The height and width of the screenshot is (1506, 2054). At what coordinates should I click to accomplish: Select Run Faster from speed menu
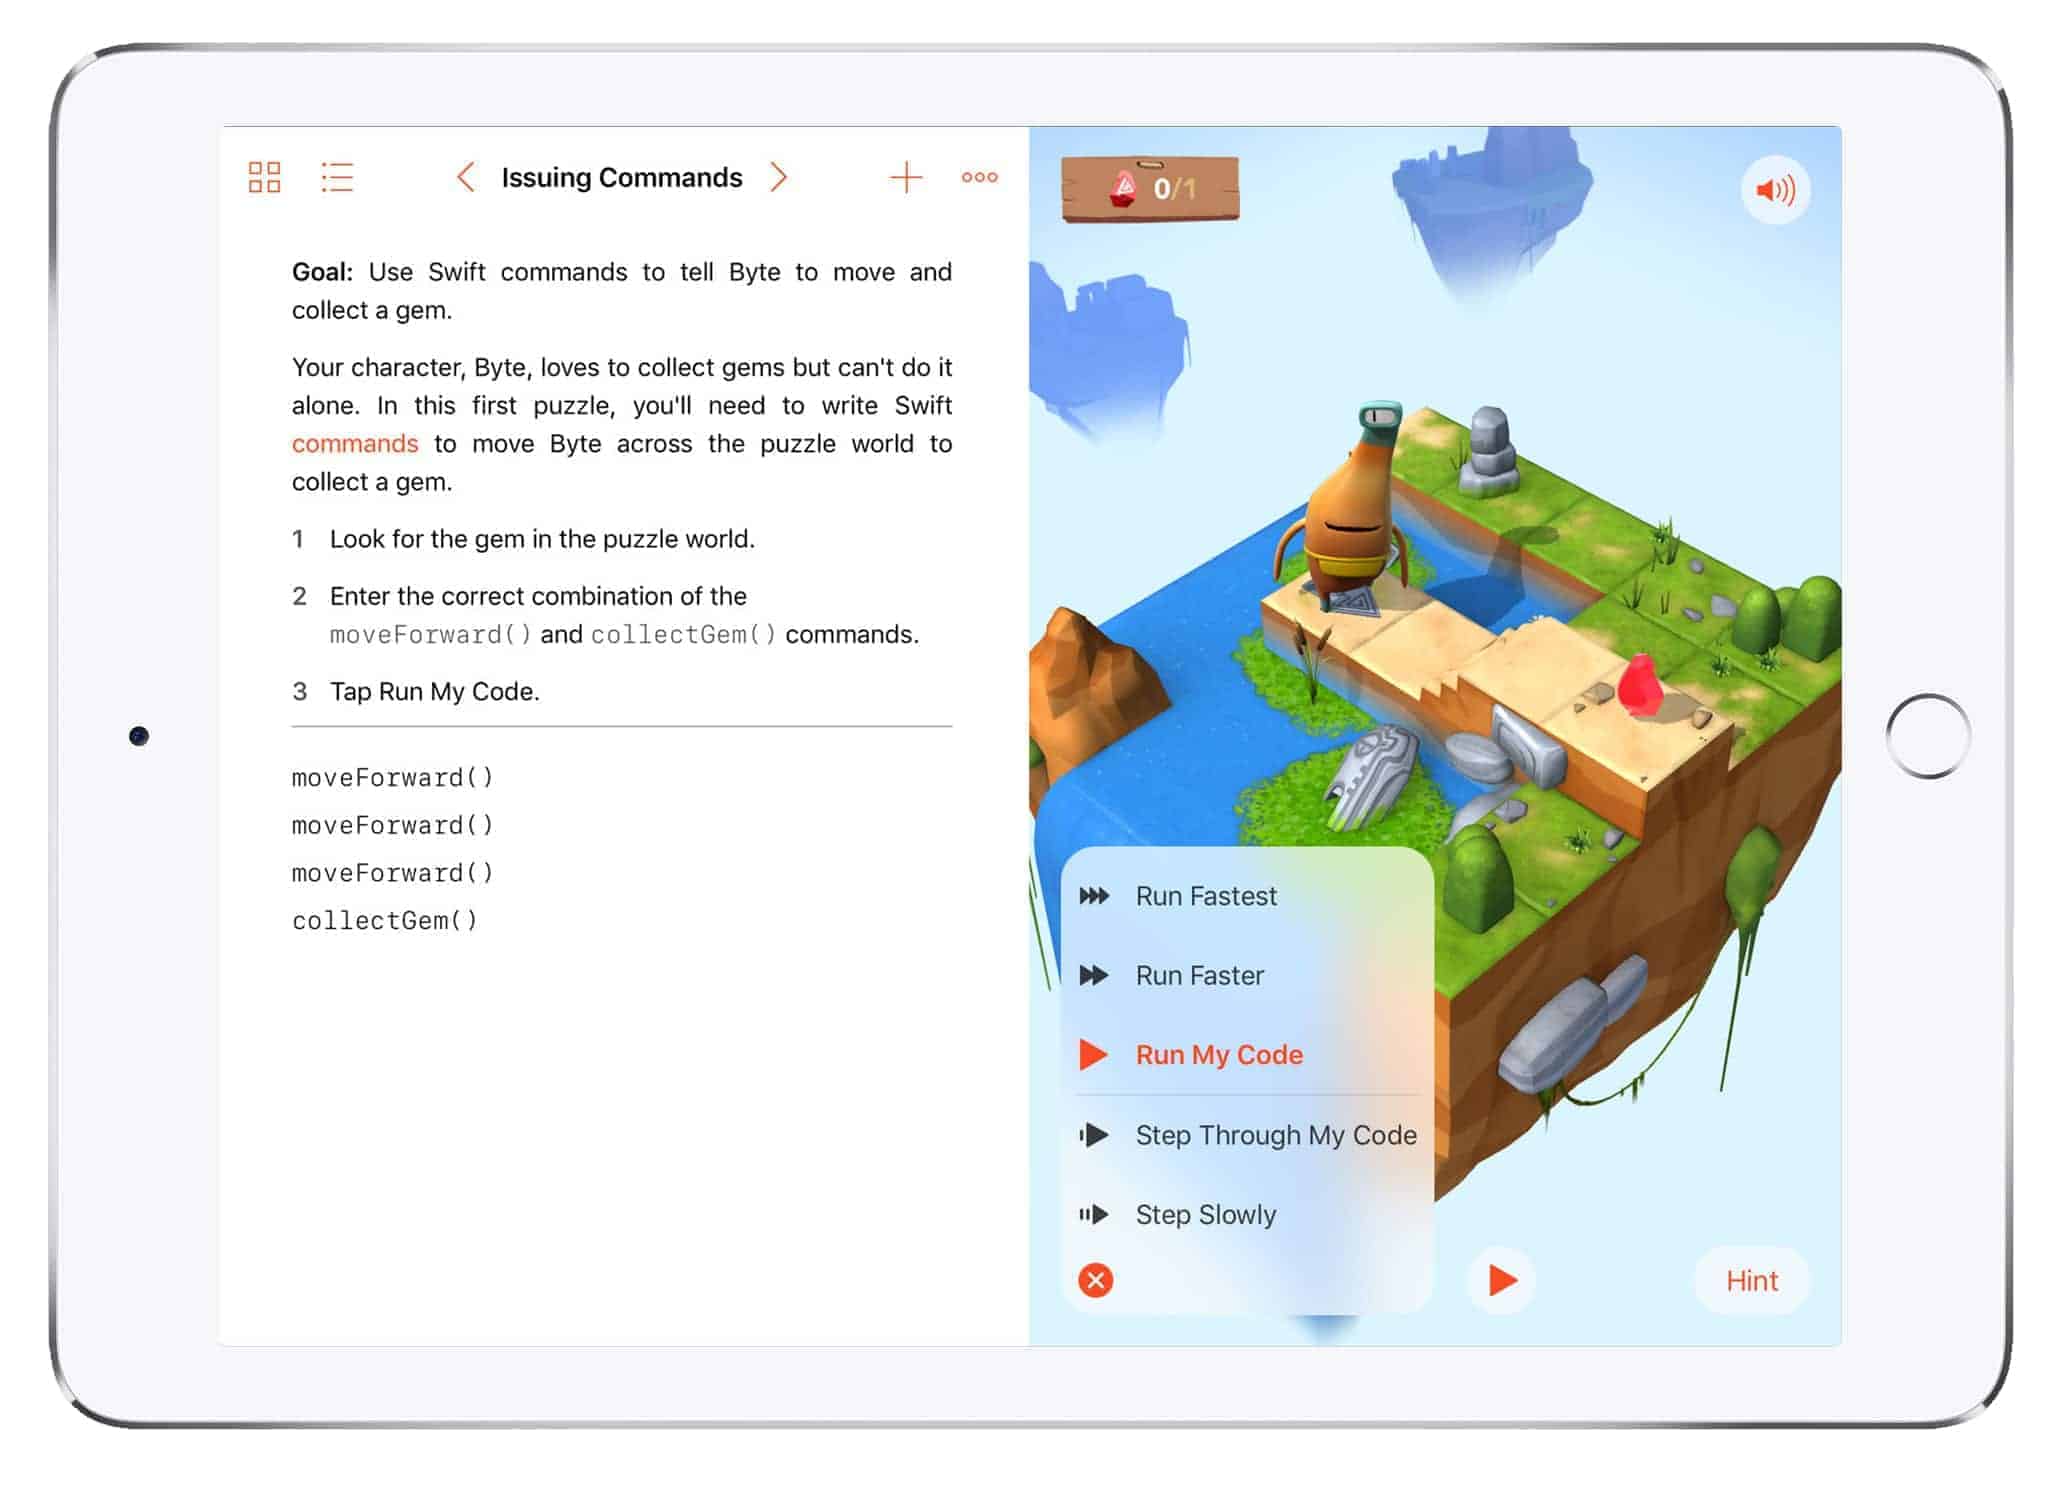[1248, 975]
